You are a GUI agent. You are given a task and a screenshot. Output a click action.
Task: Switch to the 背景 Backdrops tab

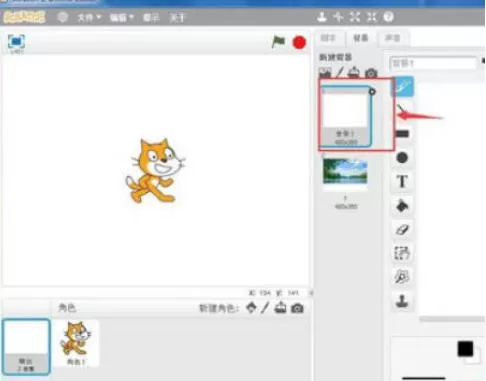pyautogui.click(x=361, y=38)
